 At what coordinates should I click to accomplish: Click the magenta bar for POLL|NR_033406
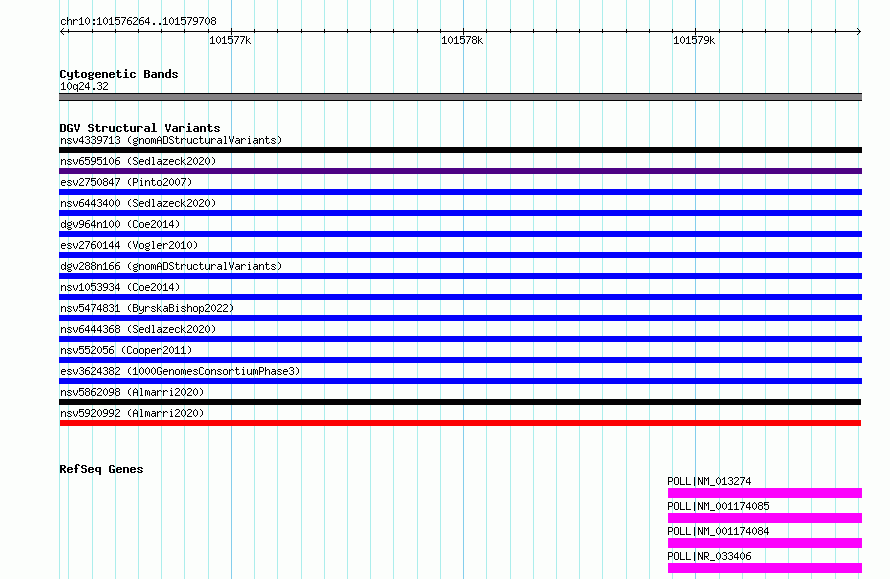765,568
